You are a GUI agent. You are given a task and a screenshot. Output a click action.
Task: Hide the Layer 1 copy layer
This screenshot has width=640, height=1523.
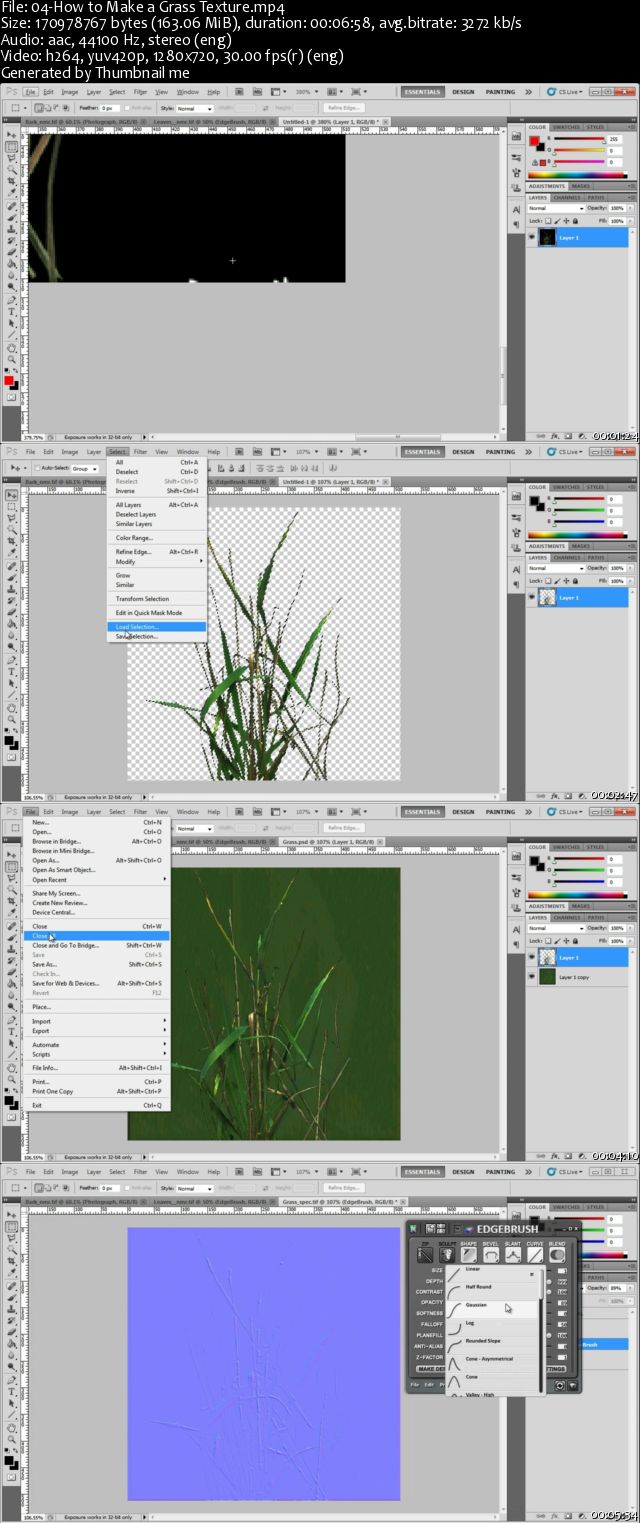tap(532, 977)
